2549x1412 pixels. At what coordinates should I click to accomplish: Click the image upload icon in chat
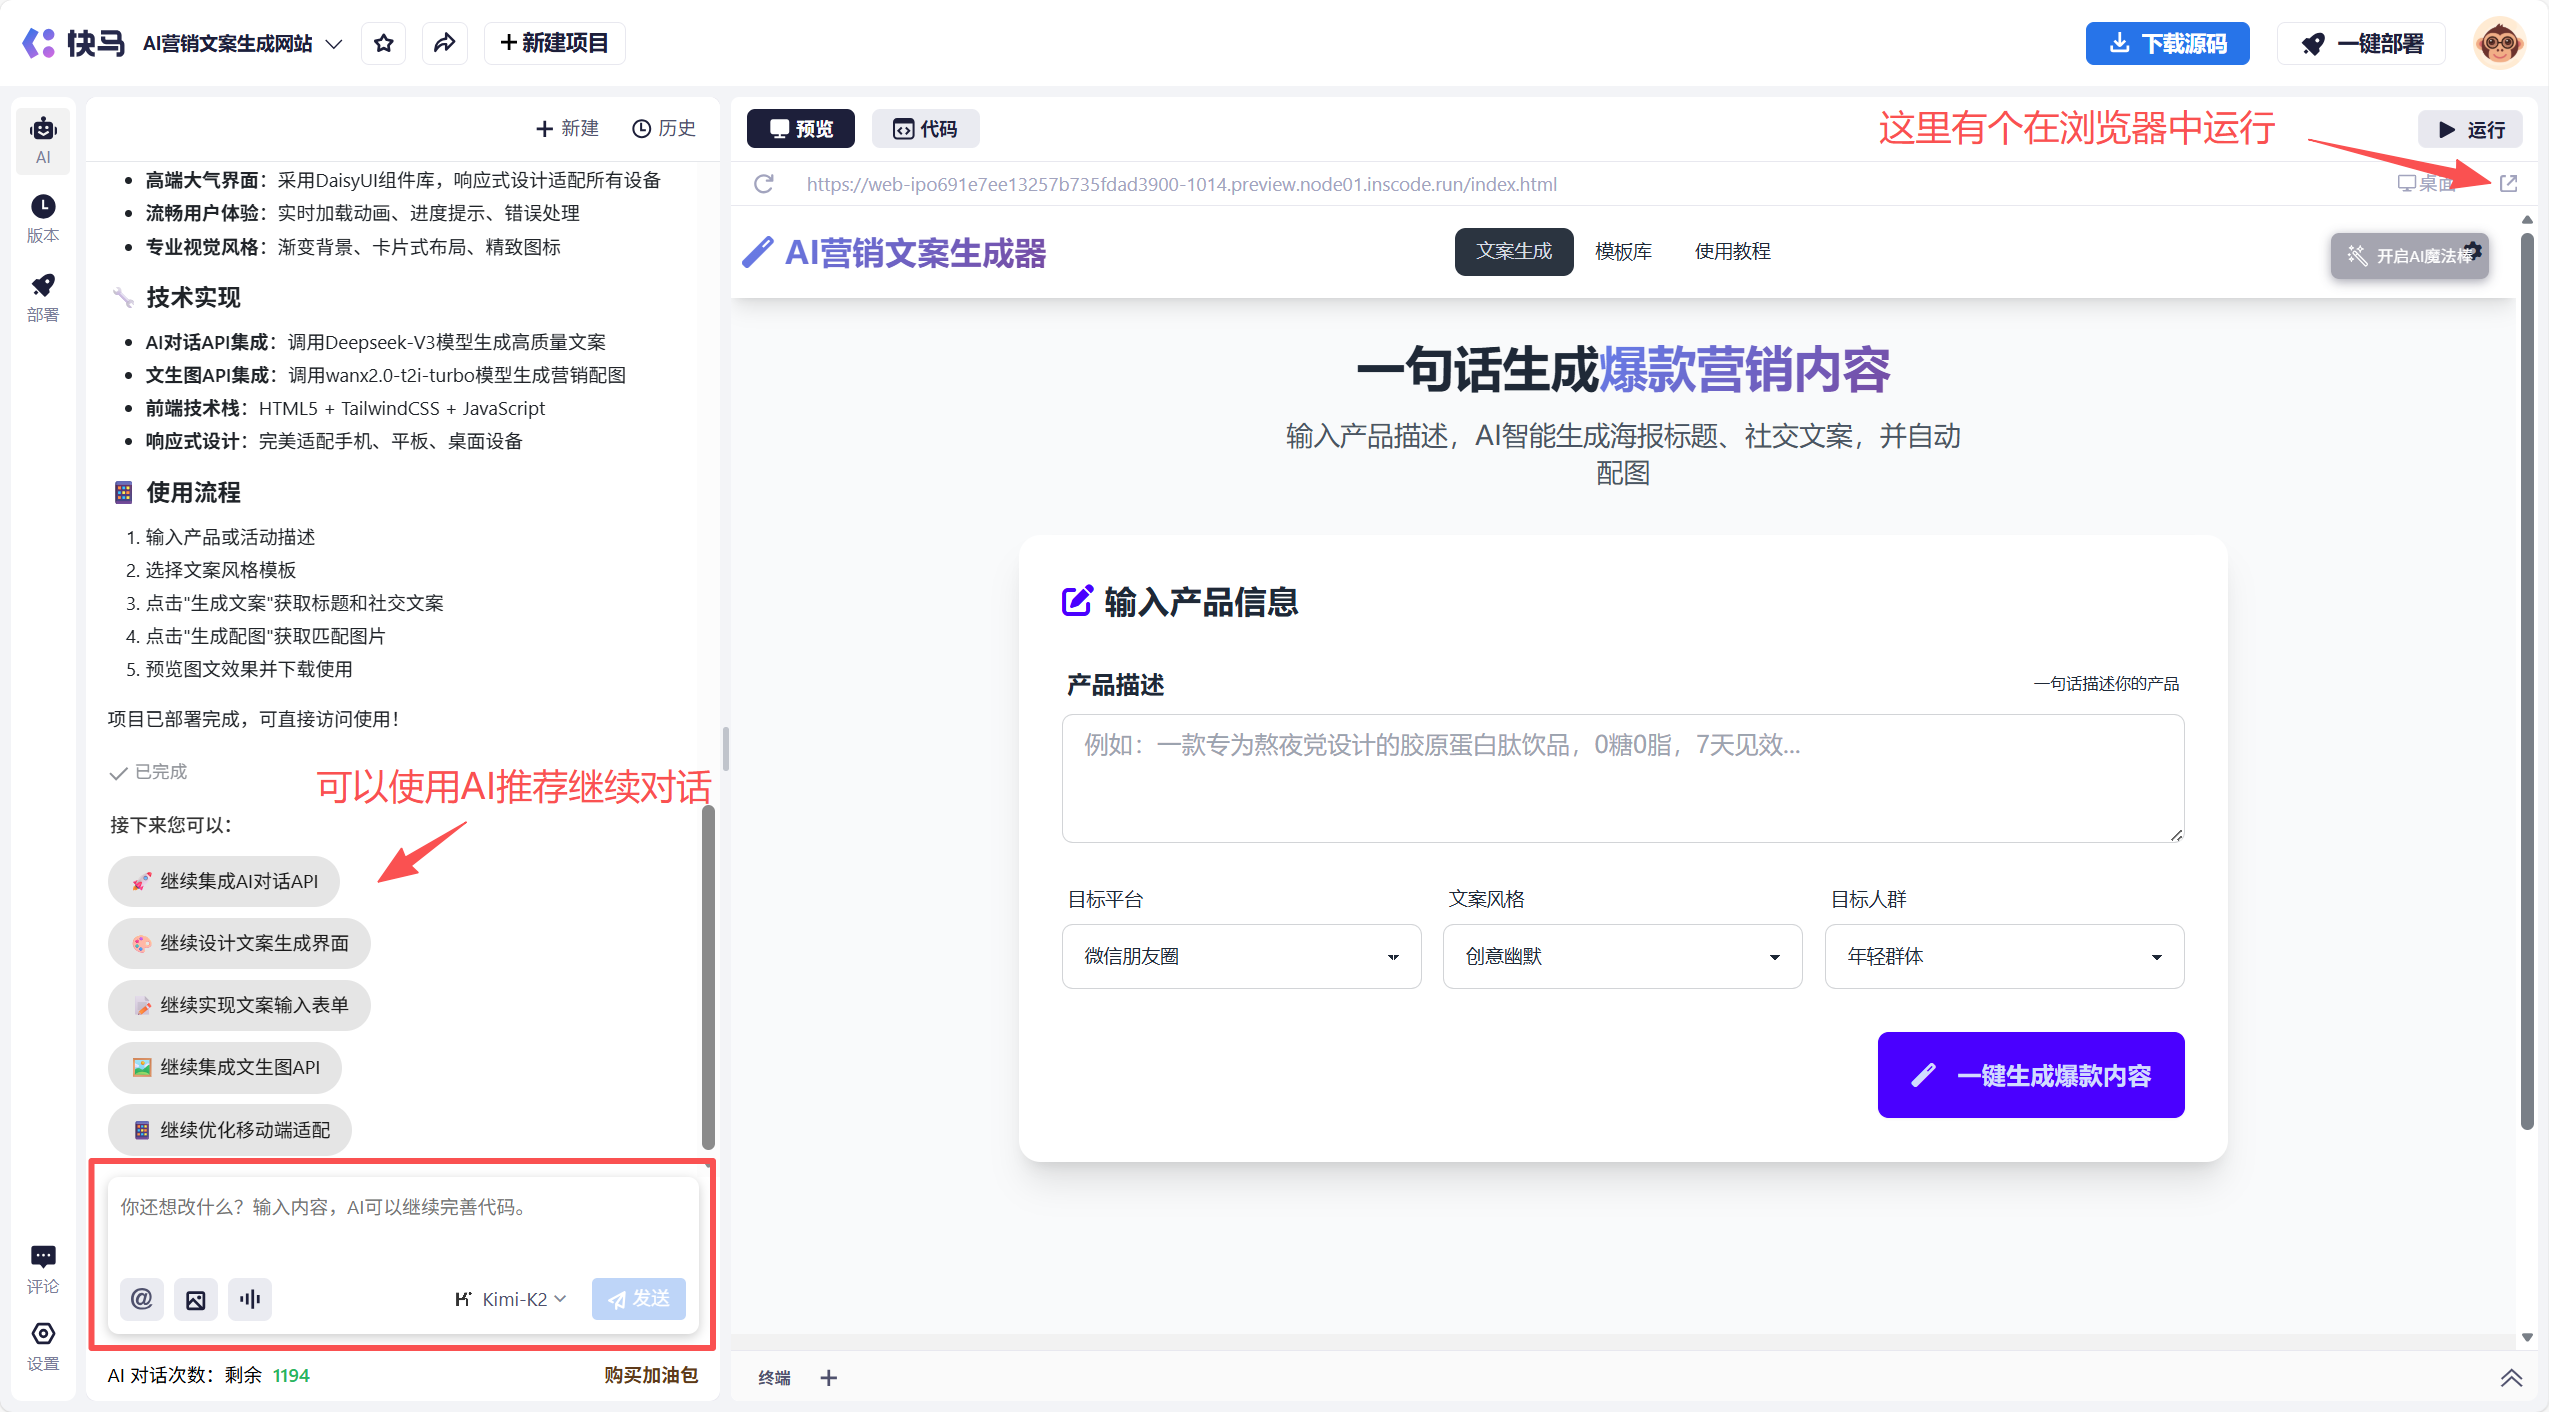click(196, 1299)
